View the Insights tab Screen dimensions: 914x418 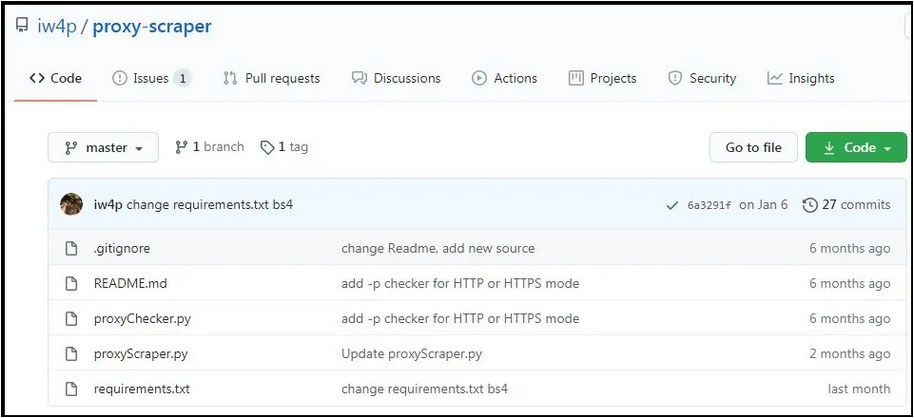click(801, 78)
